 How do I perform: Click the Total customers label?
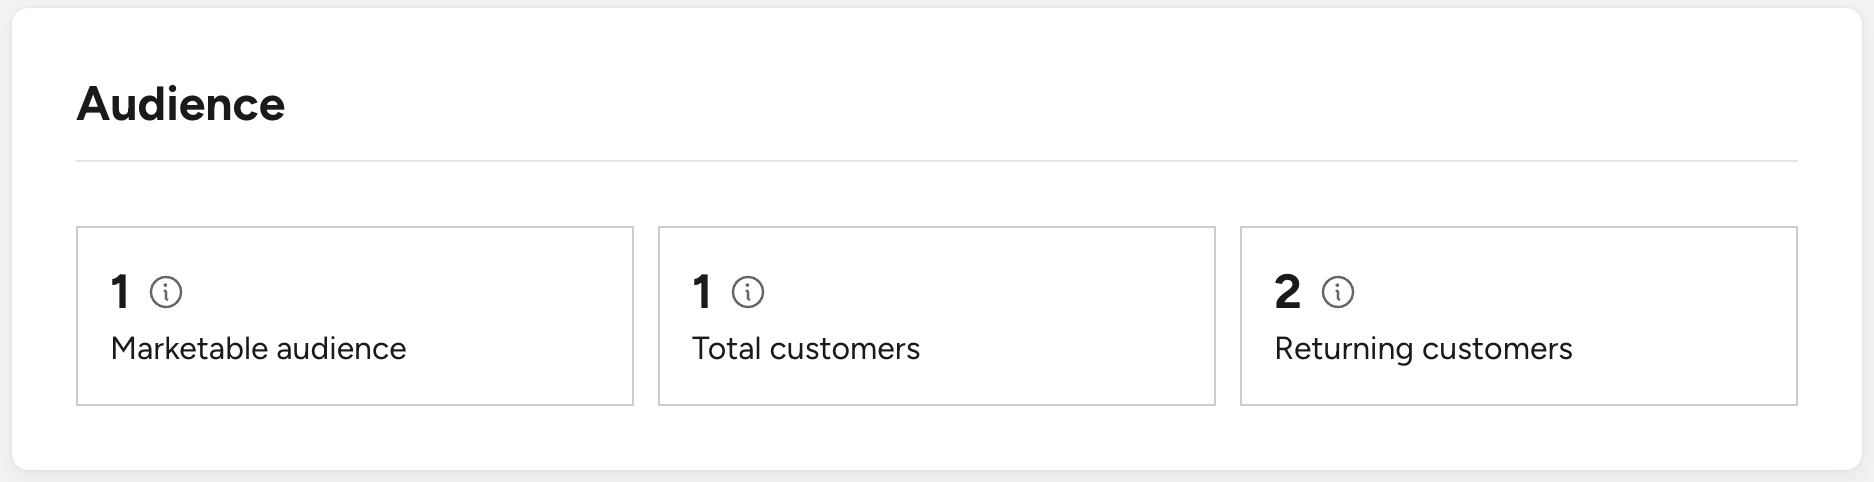(806, 348)
